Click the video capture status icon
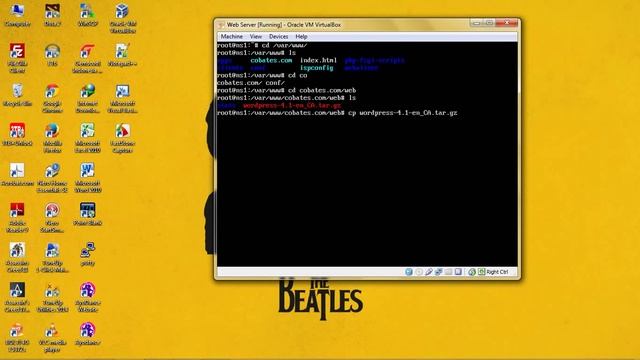Image resolution: width=640 pixels, height=360 pixels. pos(458,272)
